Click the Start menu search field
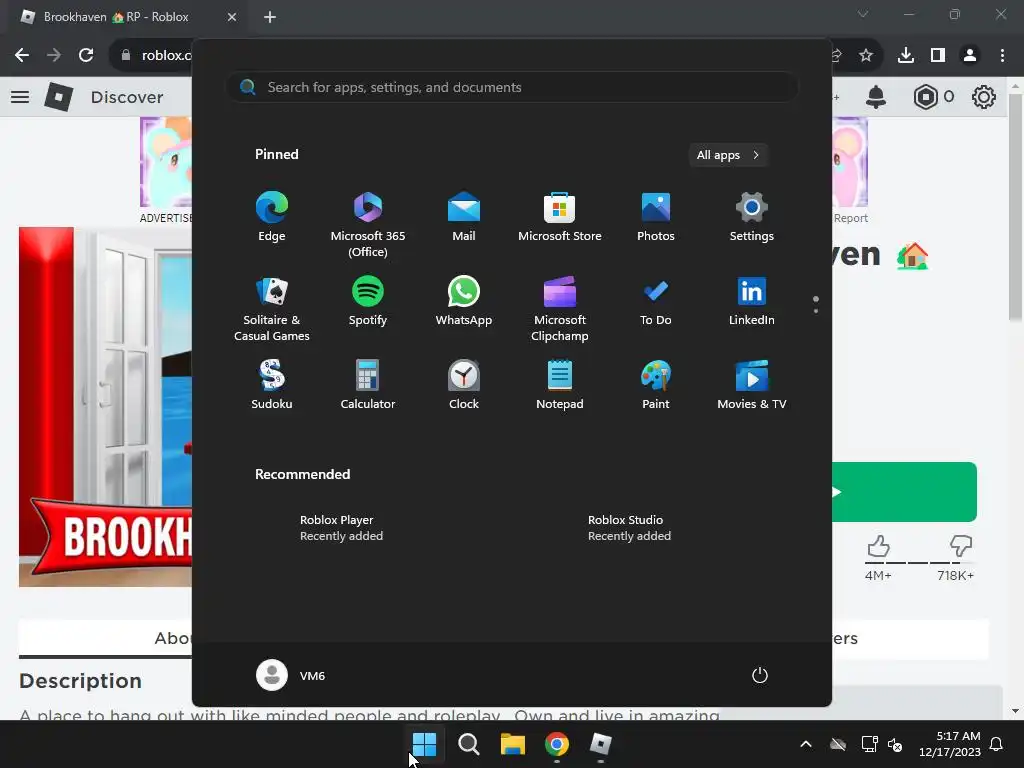This screenshot has height=768, width=1024. [512, 88]
